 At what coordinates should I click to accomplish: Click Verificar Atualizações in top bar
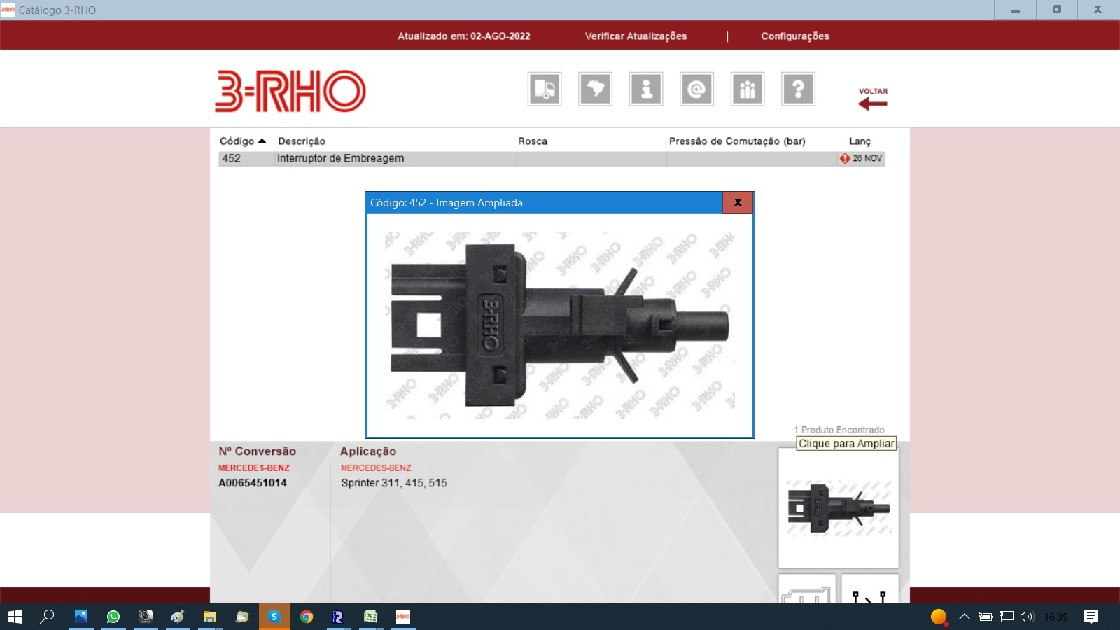point(636,36)
